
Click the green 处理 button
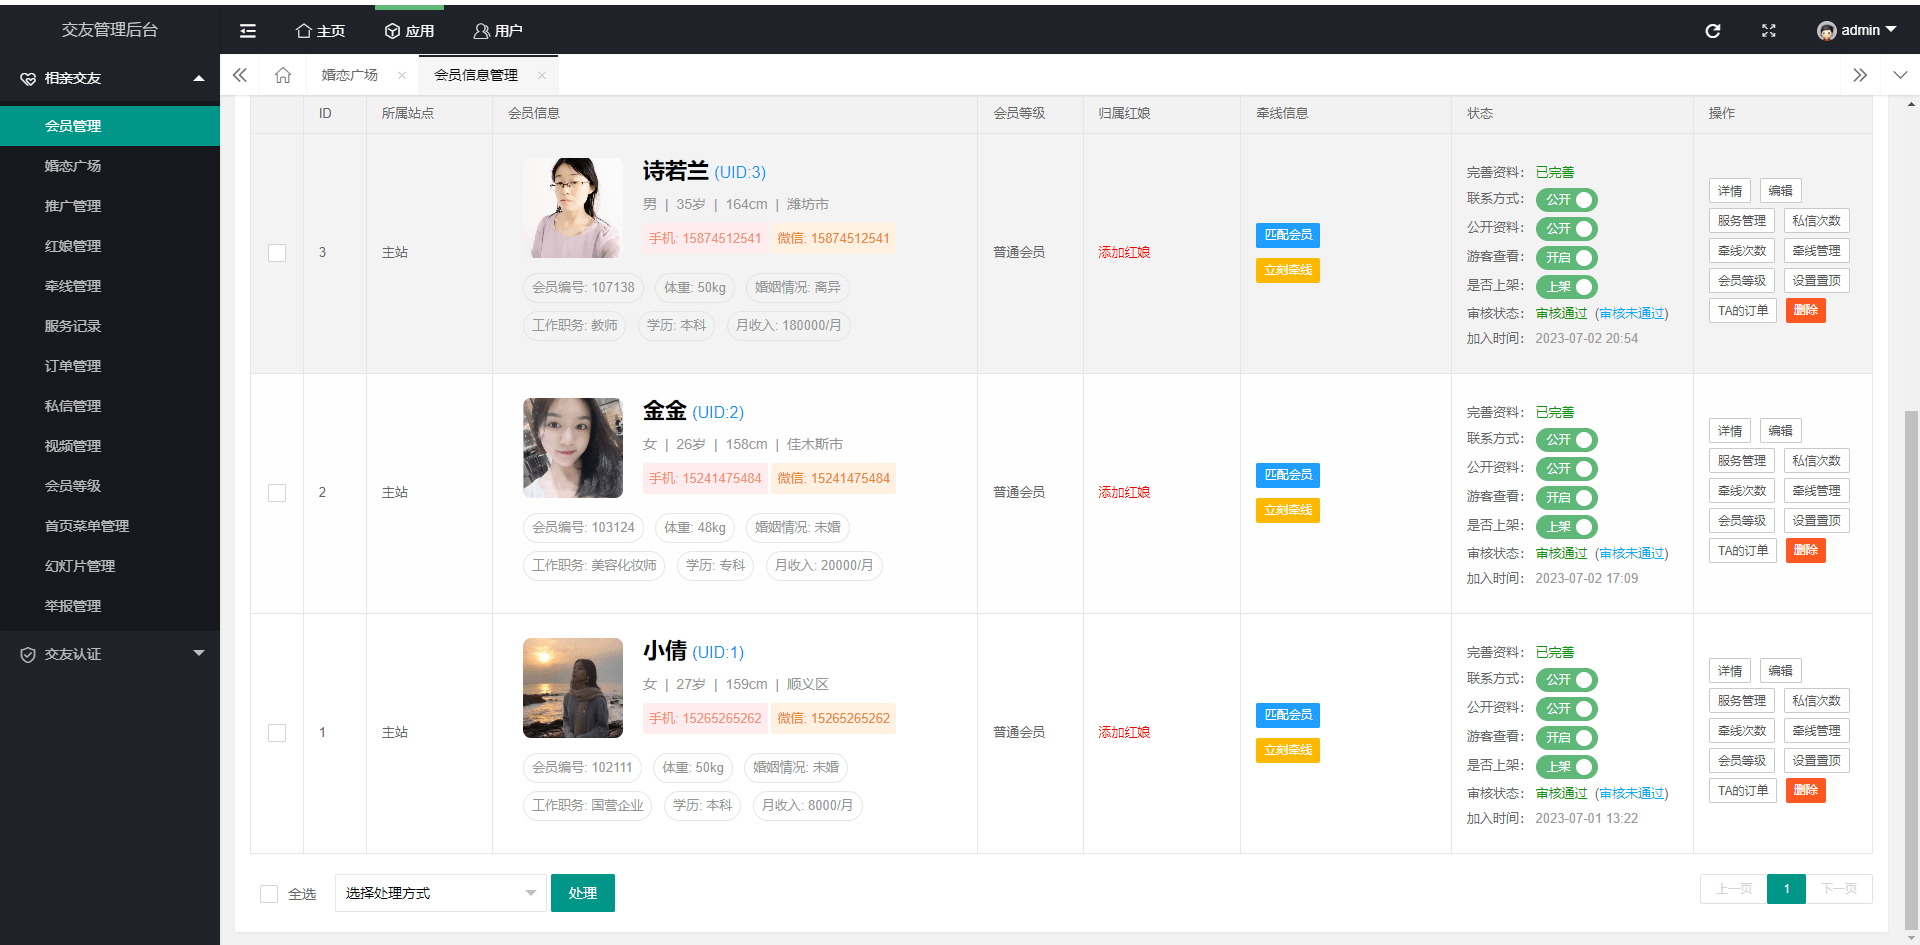[583, 893]
